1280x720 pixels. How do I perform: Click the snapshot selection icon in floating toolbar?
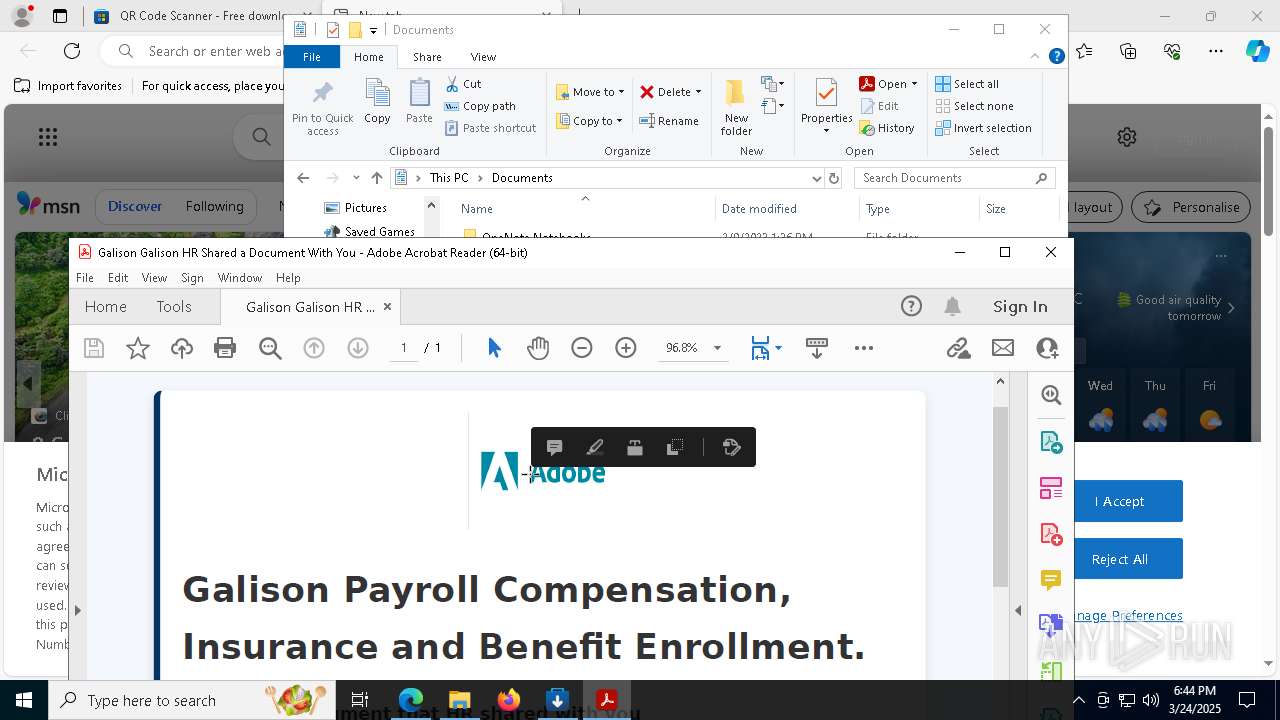(675, 447)
